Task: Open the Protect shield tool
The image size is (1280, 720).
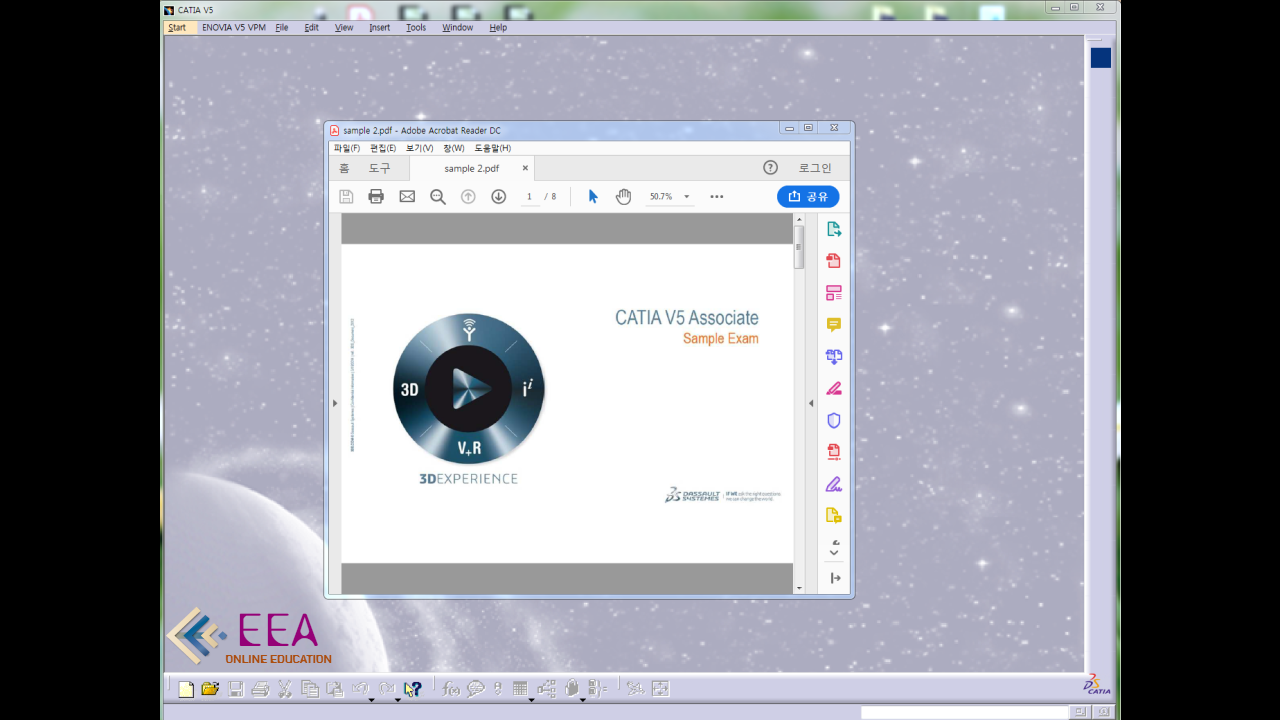Action: click(x=833, y=421)
